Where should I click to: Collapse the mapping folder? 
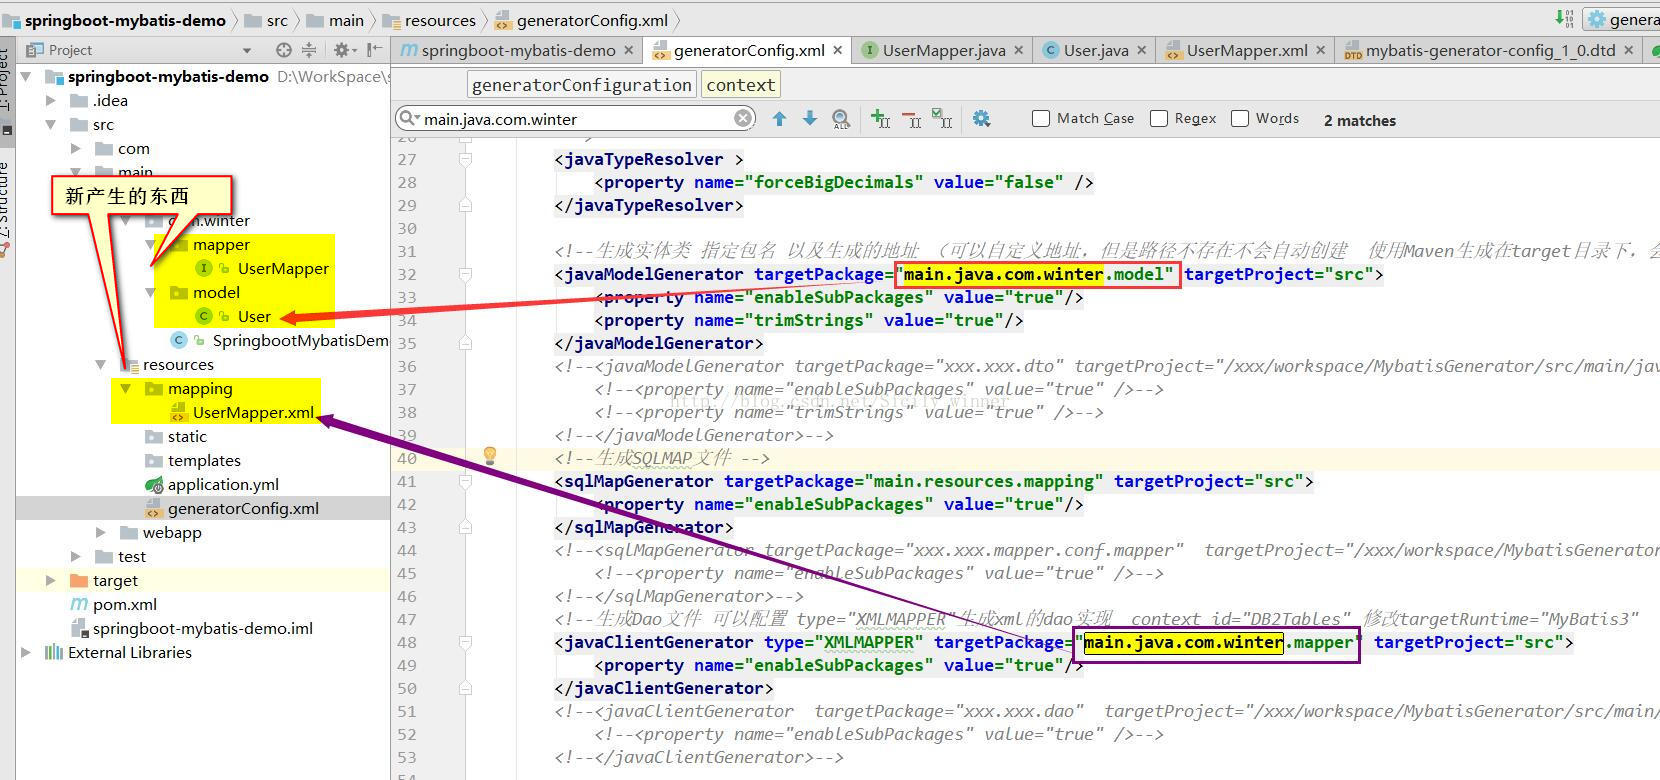pos(126,388)
